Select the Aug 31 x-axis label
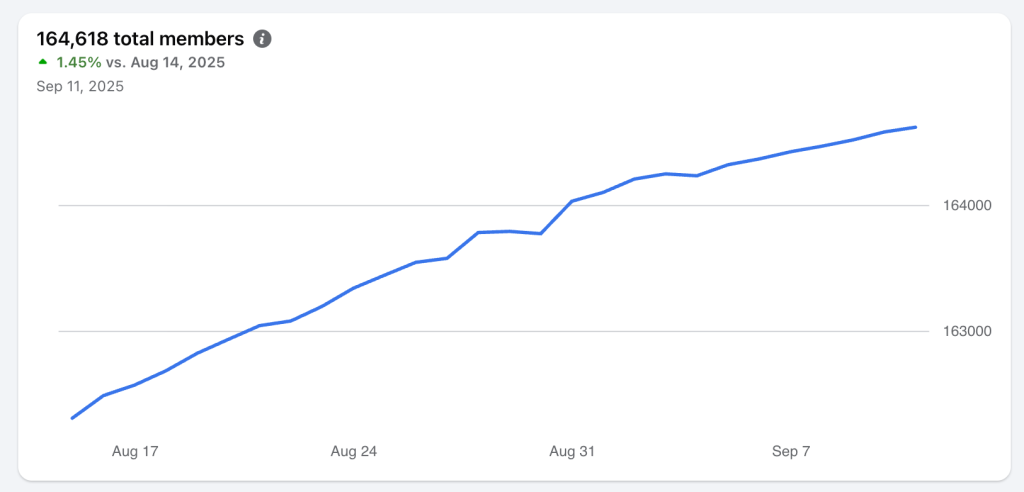The height and width of the screenshot is (492, 1024). 572,452
